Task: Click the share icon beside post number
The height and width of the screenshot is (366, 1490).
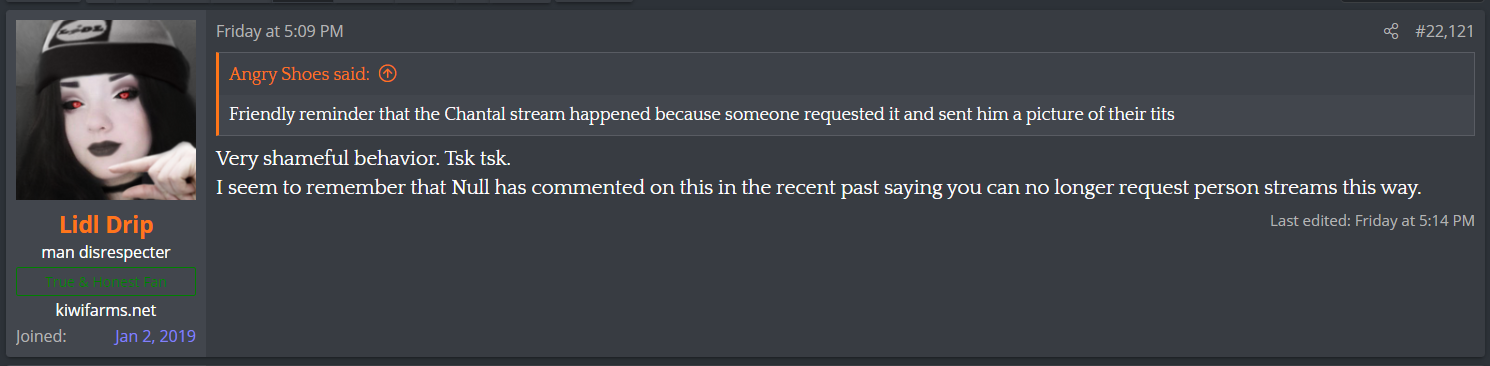Action: [1390, 32]
